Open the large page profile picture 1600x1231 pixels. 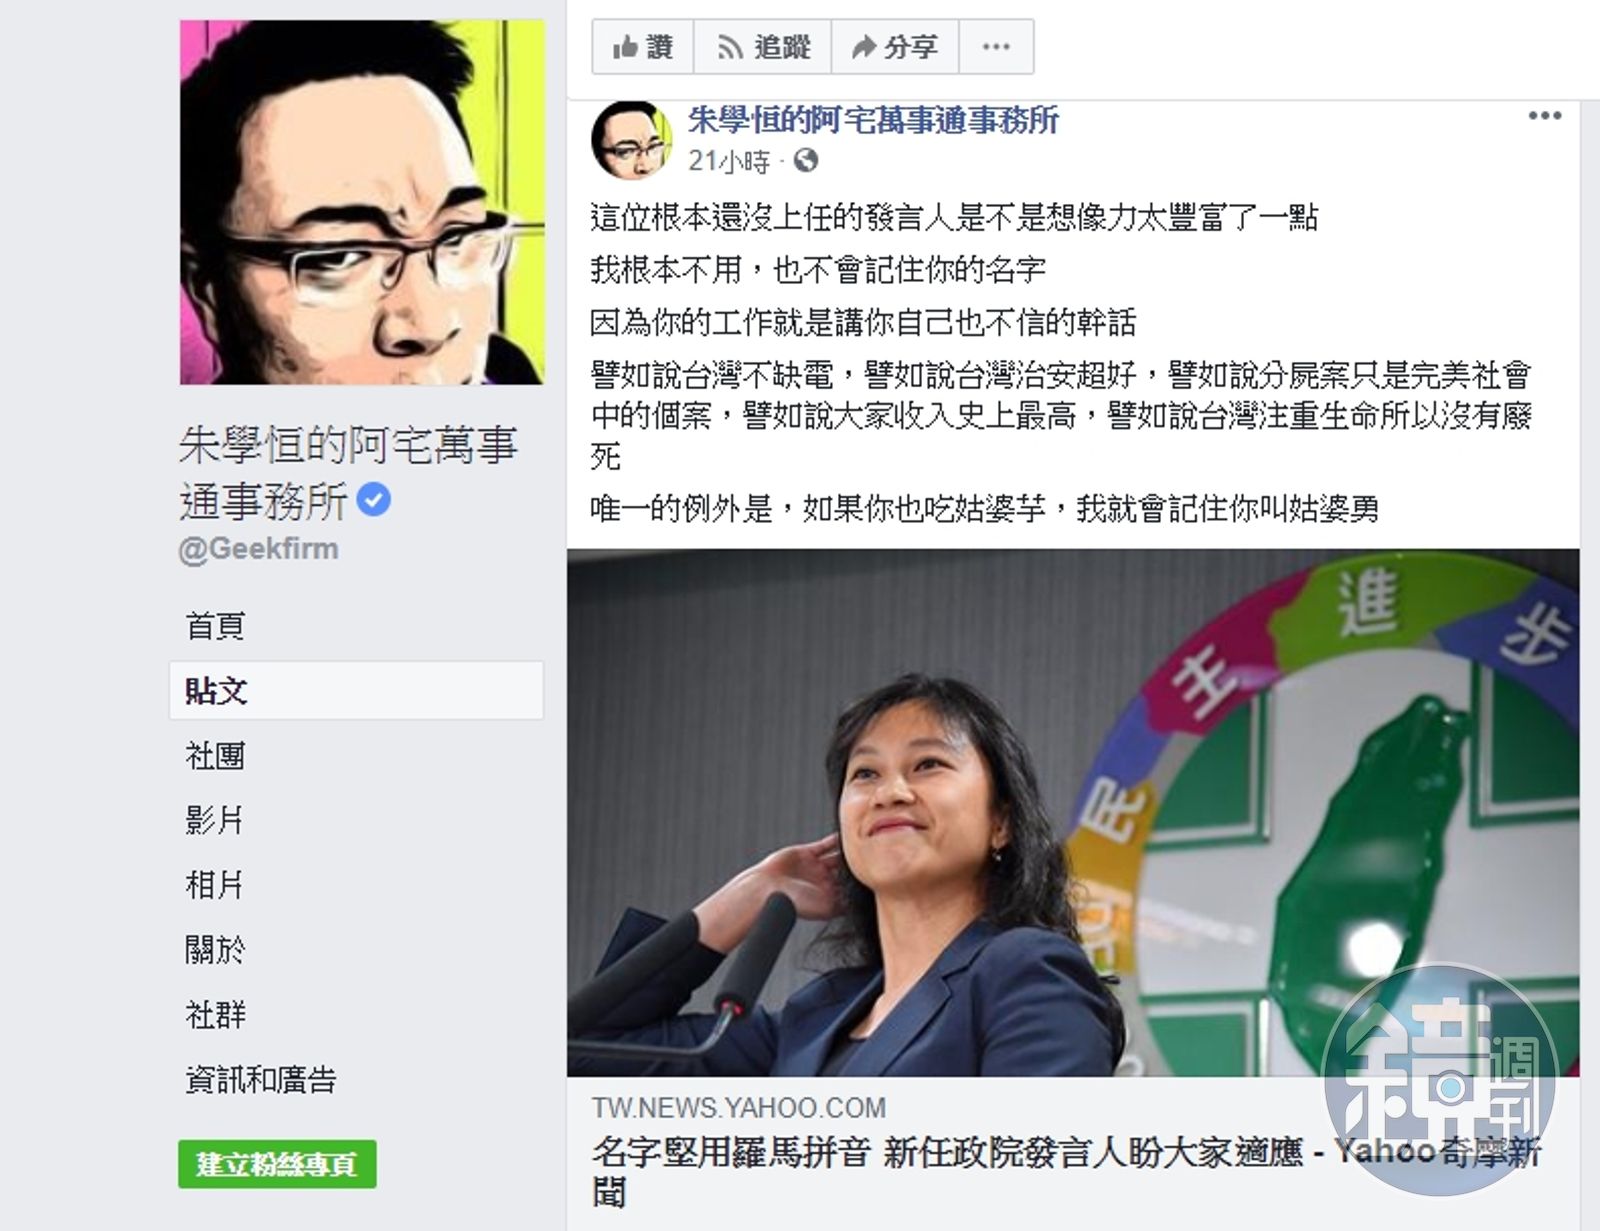click(362, 202)
